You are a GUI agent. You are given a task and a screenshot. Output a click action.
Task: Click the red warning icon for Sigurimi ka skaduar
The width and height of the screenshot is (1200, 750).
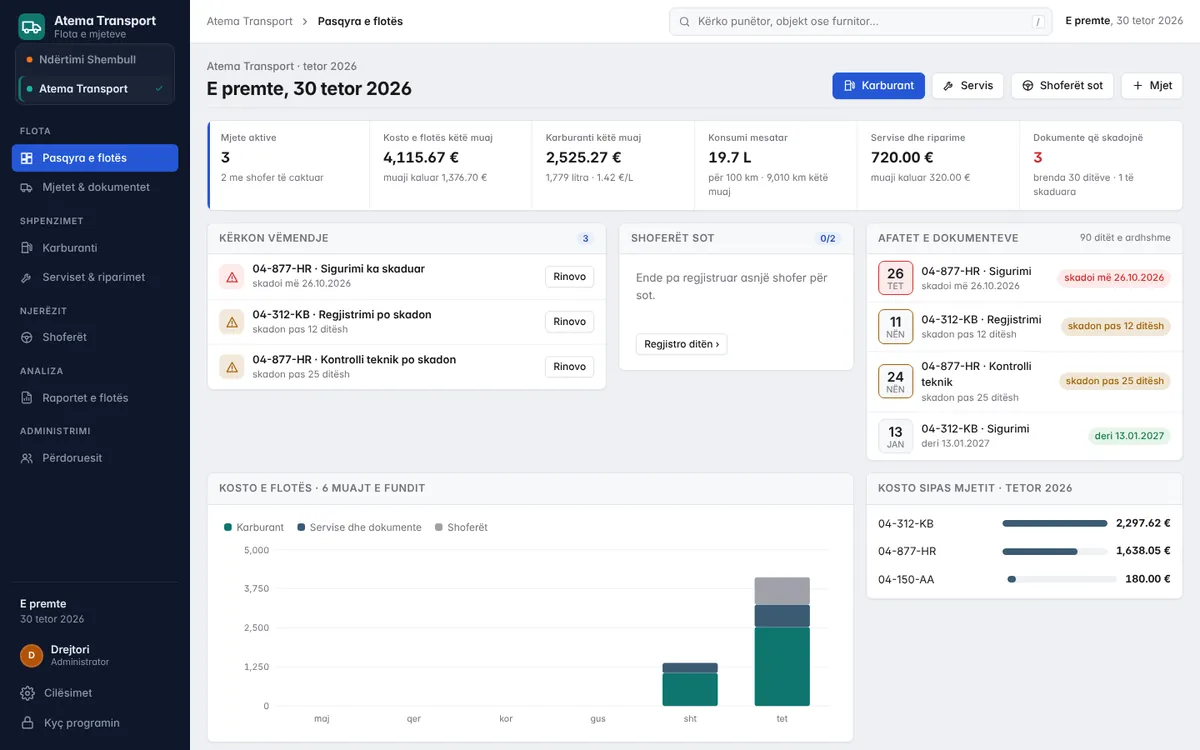coord(232,277)
